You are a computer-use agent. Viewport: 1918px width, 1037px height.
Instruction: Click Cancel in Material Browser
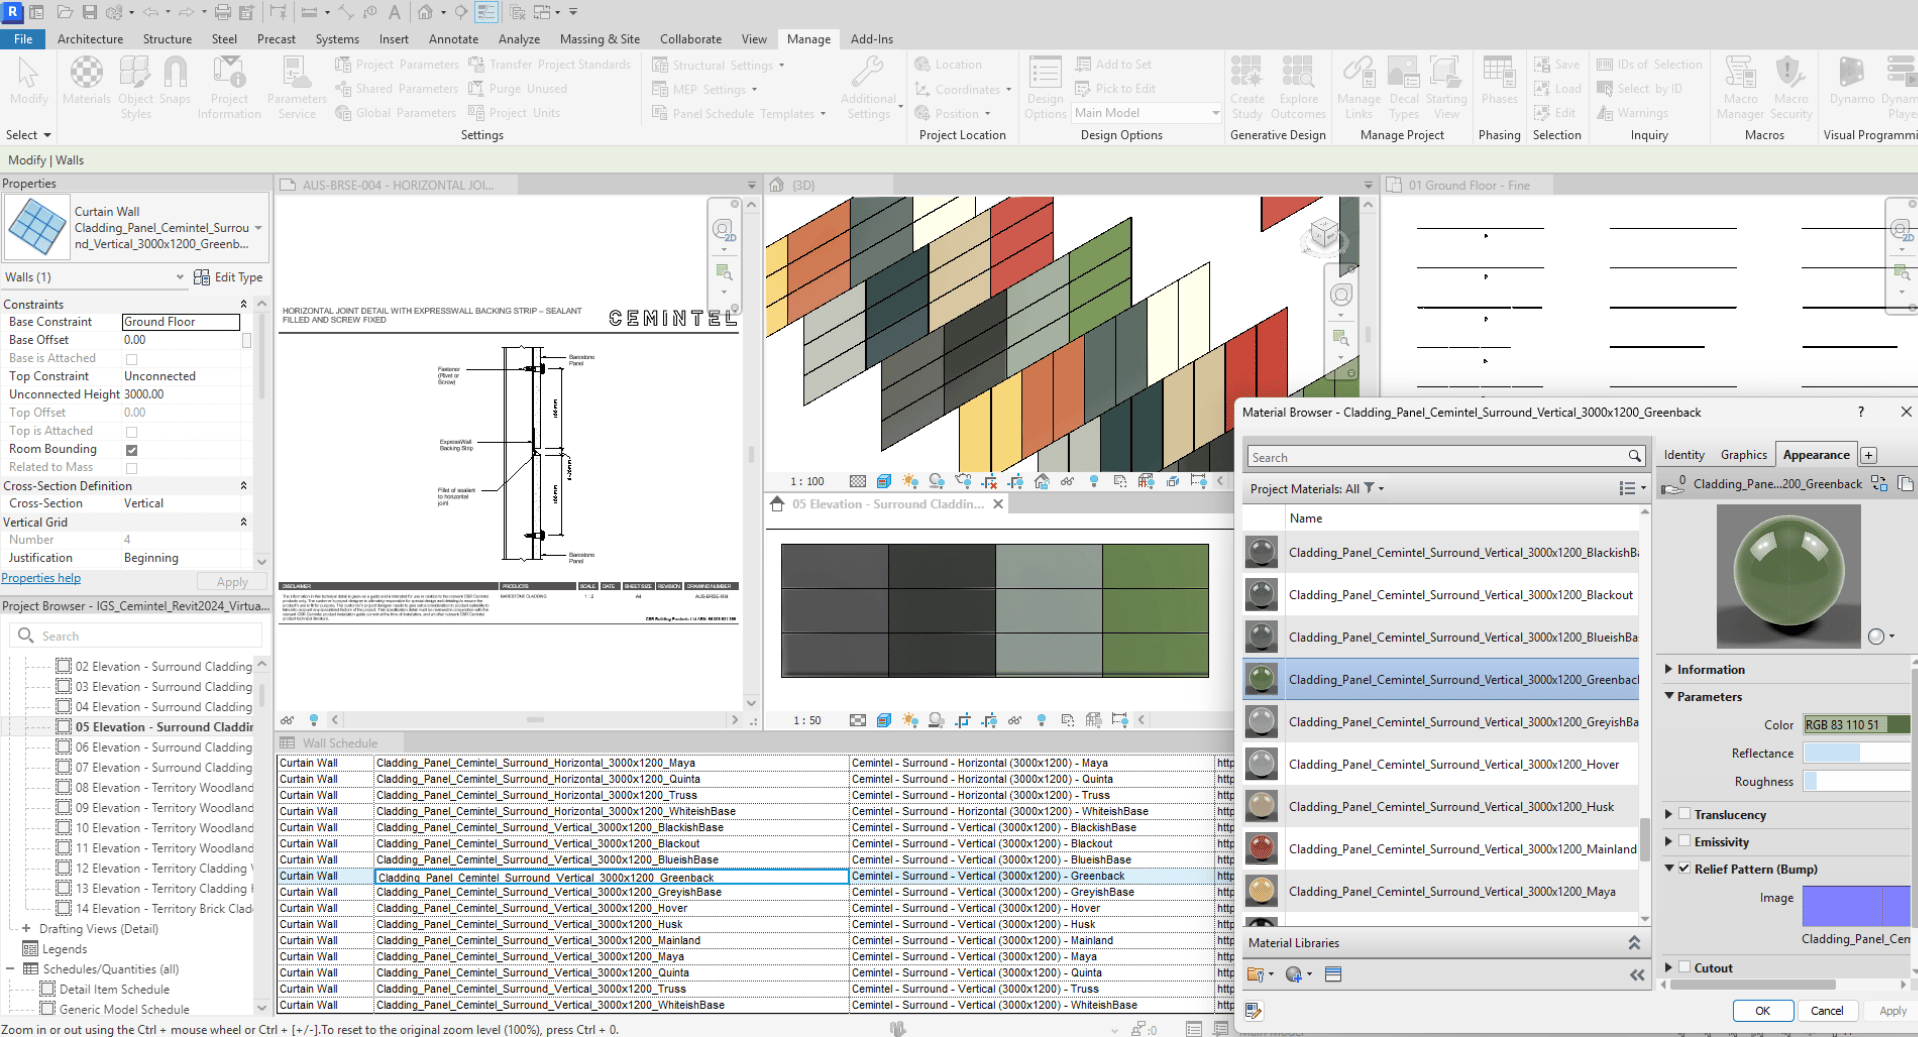tap(1826, 1010)
